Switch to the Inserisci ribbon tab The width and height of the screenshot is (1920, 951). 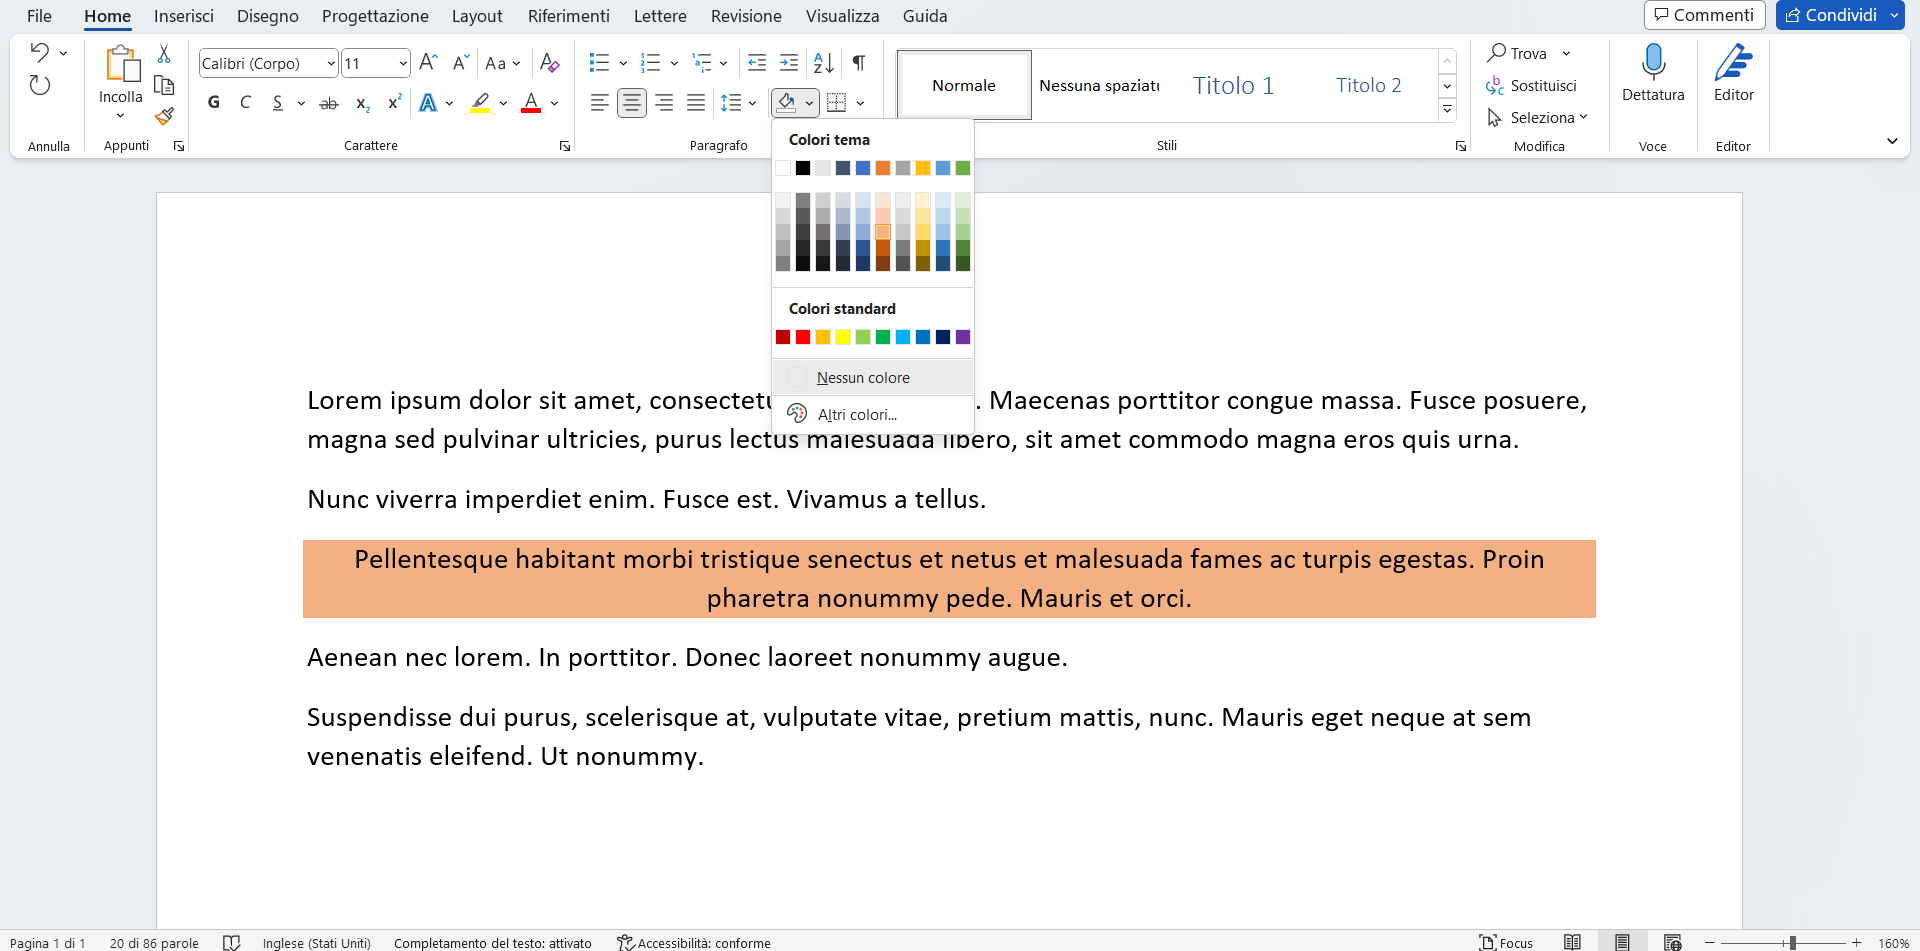pyautogui.click(x=184, y=16)
